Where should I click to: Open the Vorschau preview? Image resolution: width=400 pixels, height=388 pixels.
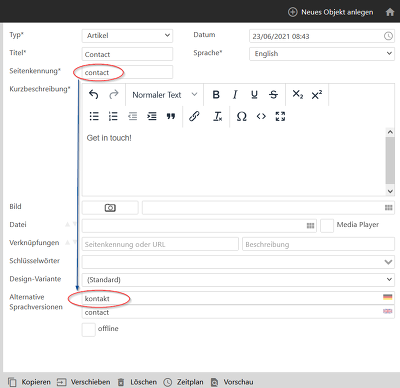pyautogui.click(x=232, y=382)
